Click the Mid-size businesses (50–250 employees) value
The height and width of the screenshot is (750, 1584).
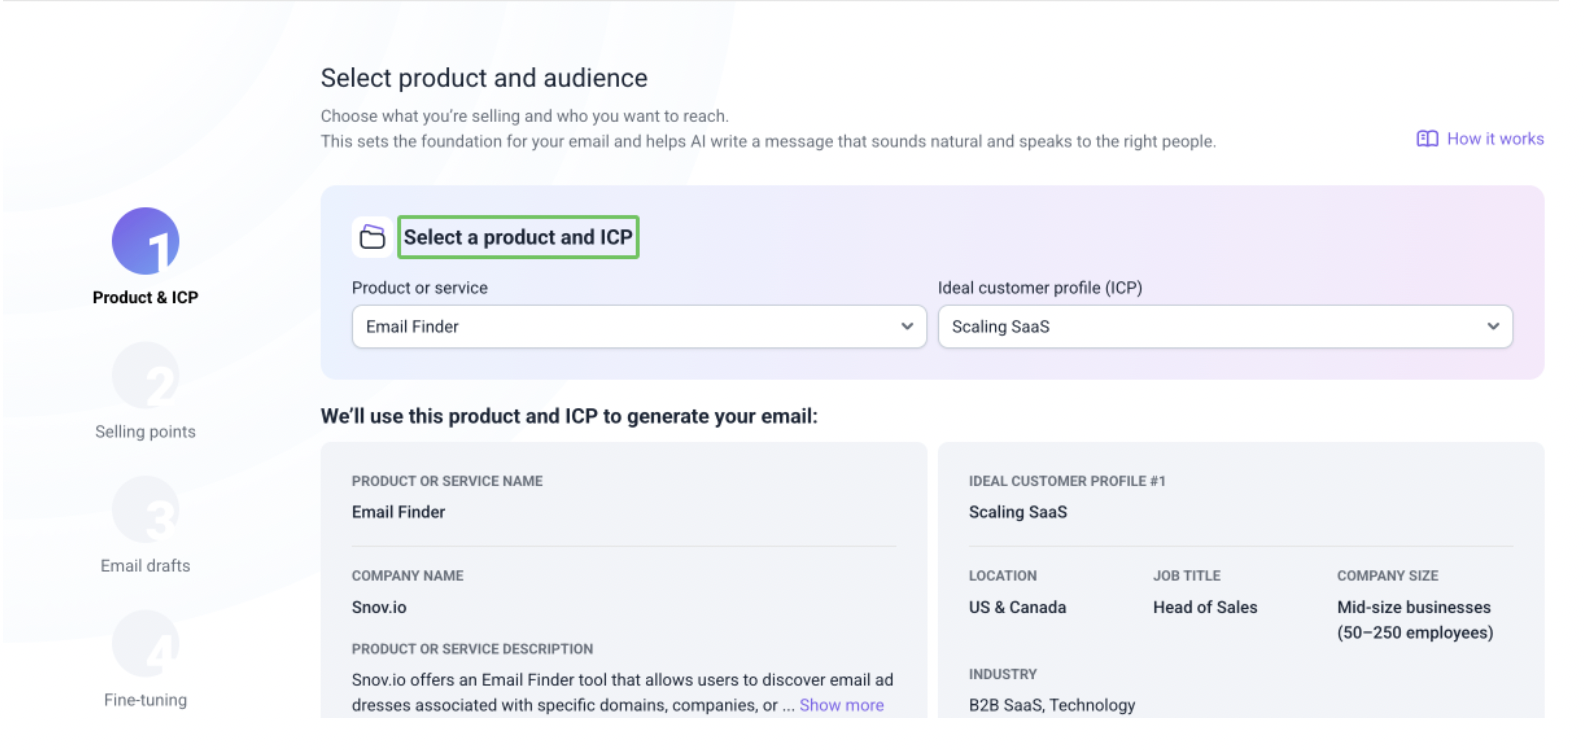[x=1415, y=620]
